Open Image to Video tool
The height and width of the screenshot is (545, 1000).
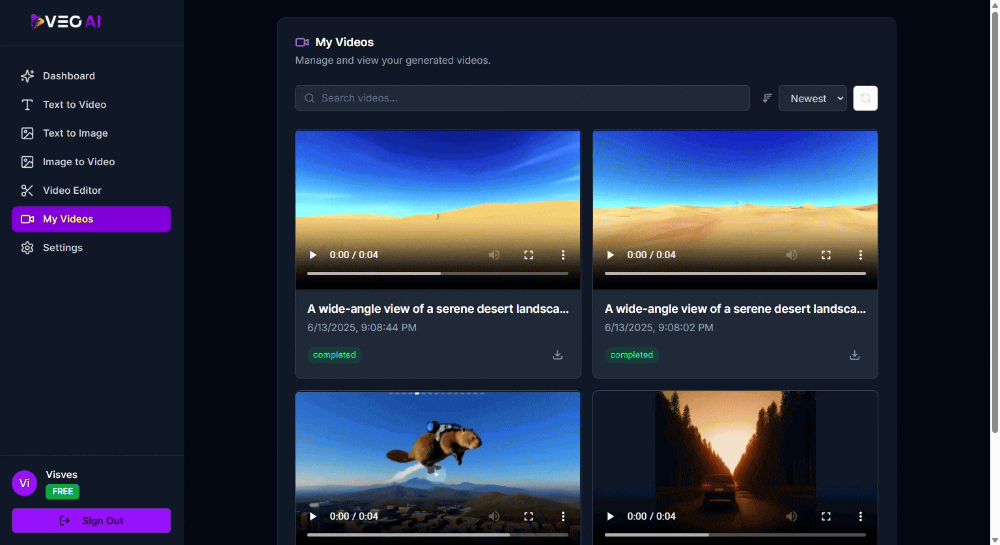pos(91,162)
